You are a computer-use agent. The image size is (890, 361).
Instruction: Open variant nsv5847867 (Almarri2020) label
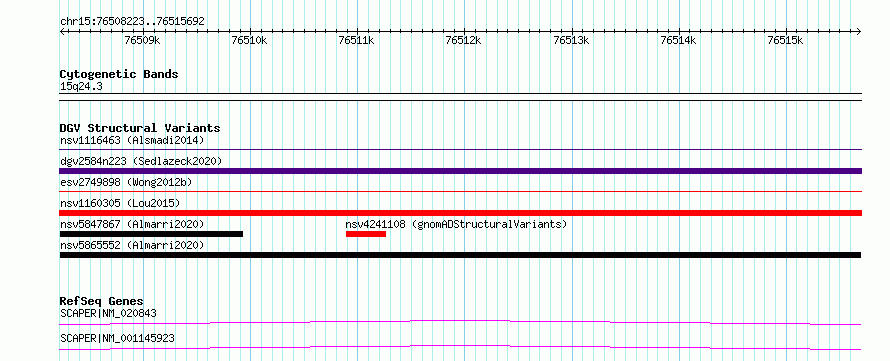(x=132, y=224)
